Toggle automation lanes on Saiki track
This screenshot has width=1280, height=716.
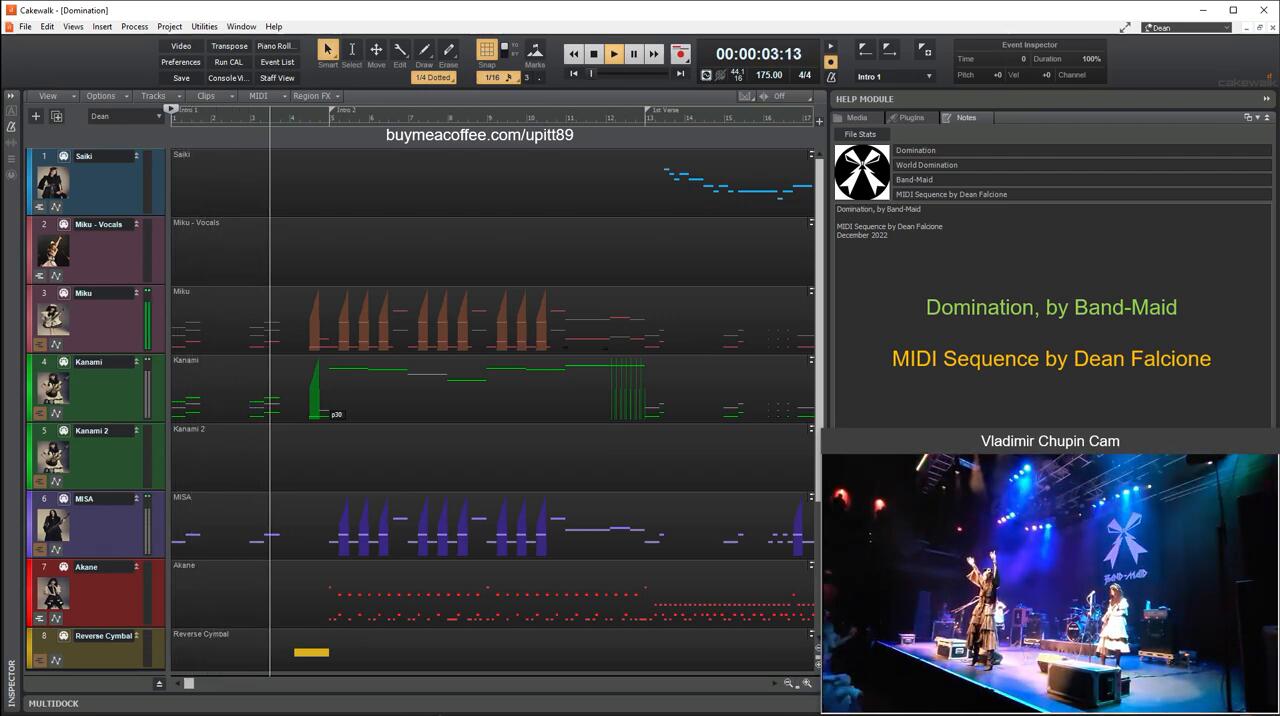click(x=56, y=207)
